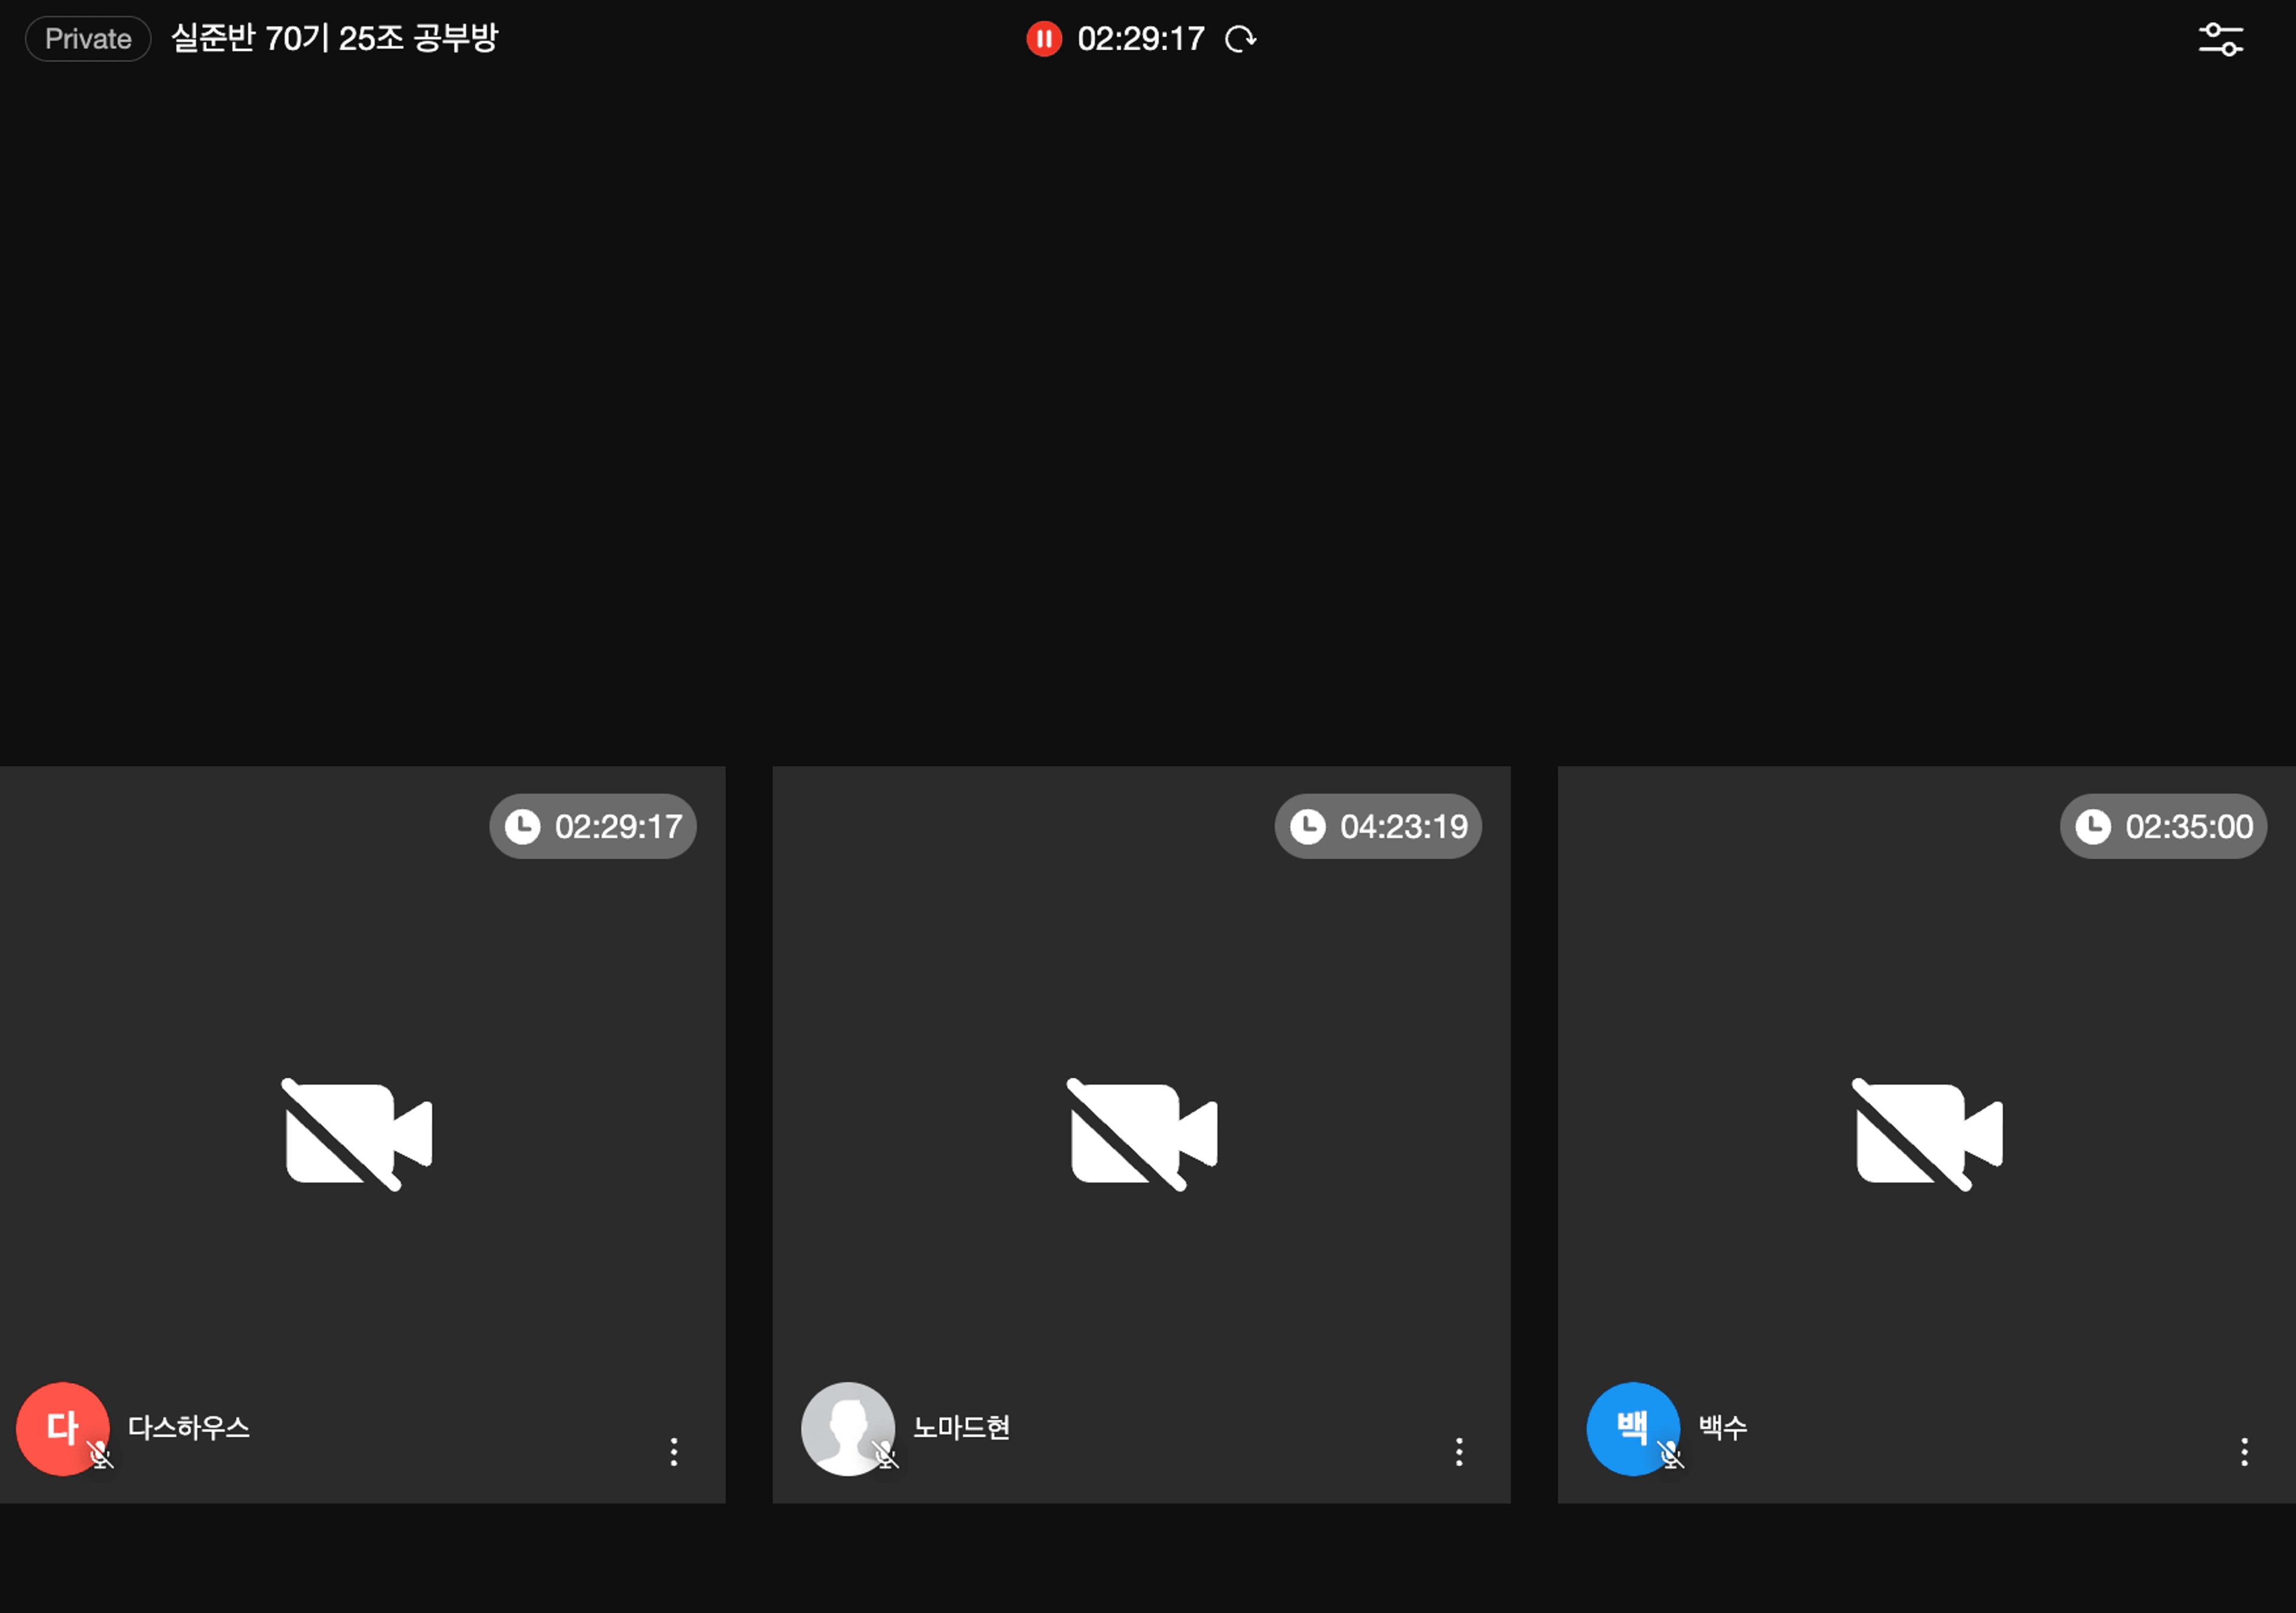Click the username 백수
Viewport: 2296px width, 1613px height.
[x=1723, y=1427]
